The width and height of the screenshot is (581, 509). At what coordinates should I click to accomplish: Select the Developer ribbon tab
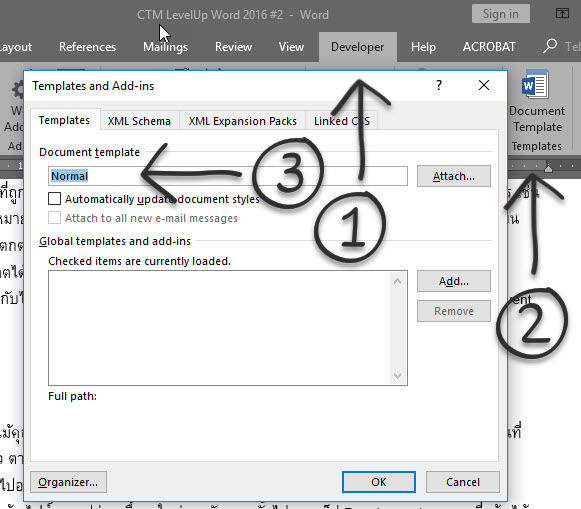click(358, 47)
